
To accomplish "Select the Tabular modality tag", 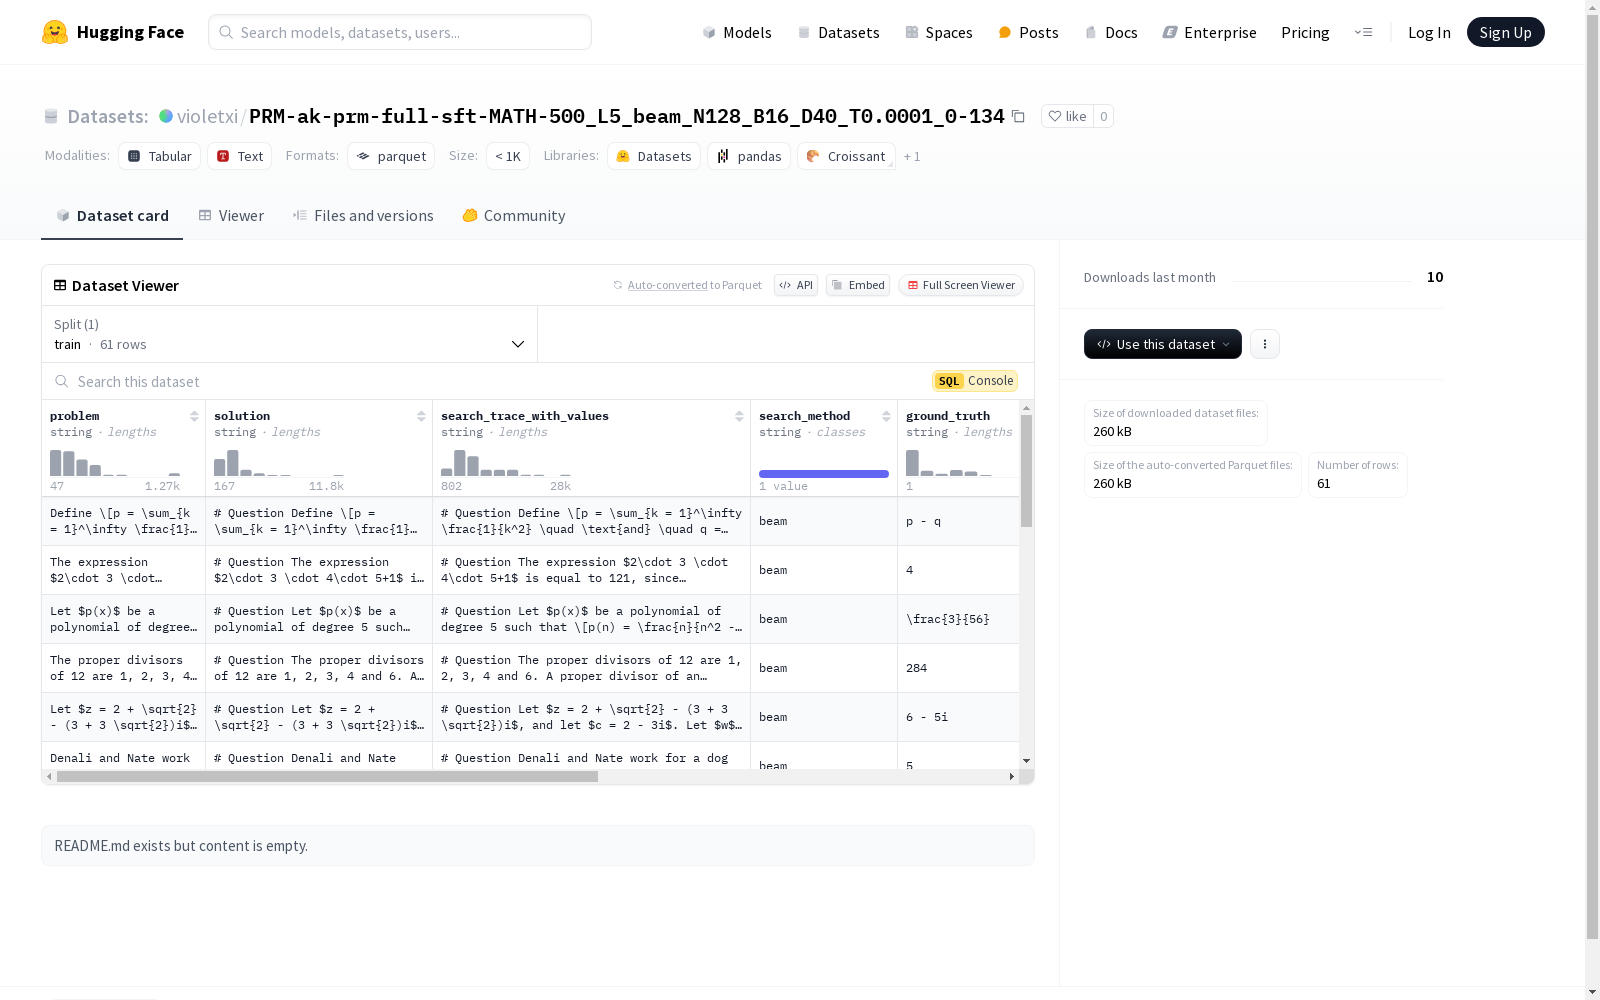I will [160, 156].
